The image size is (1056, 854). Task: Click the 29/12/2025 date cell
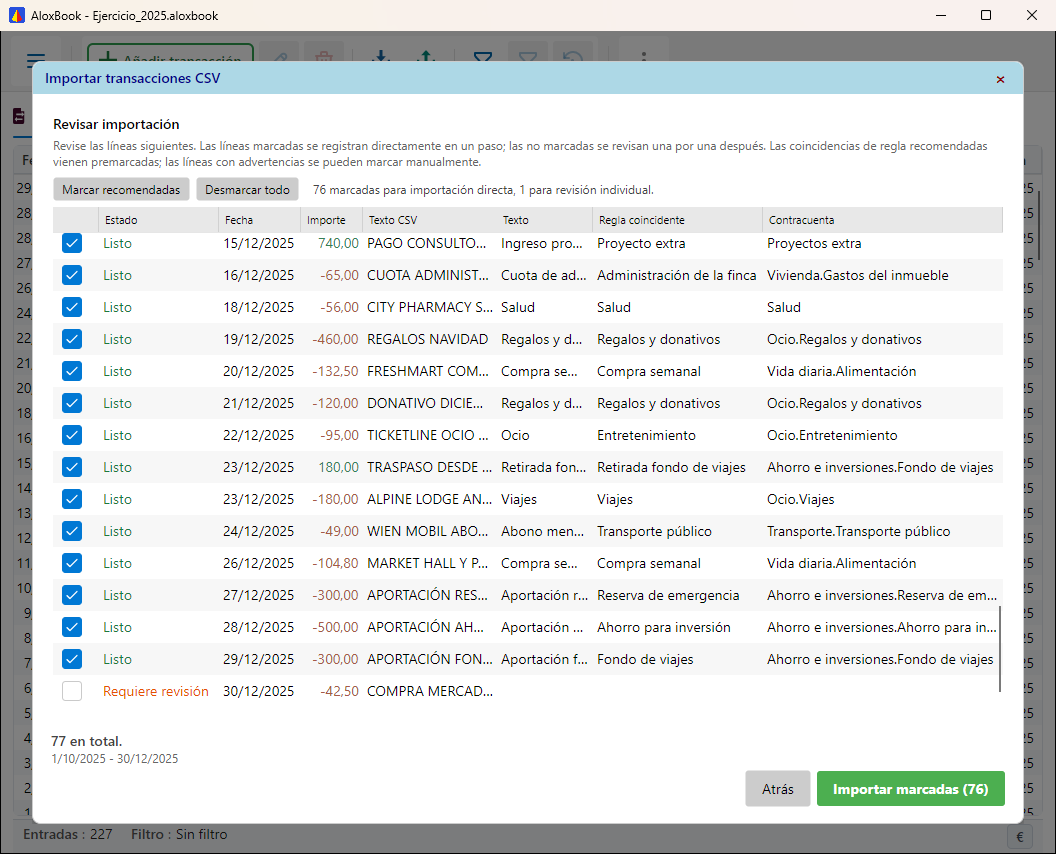(x=259, y=659)
